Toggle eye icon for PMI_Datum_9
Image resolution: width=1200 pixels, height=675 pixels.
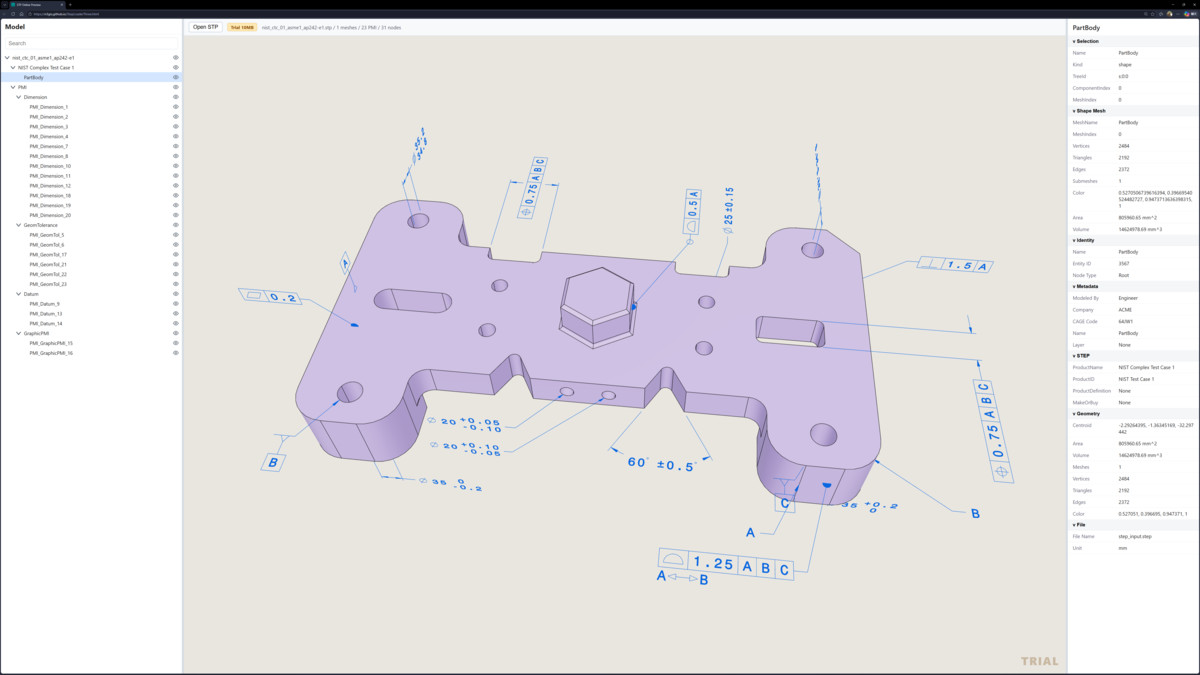point(176,304)
